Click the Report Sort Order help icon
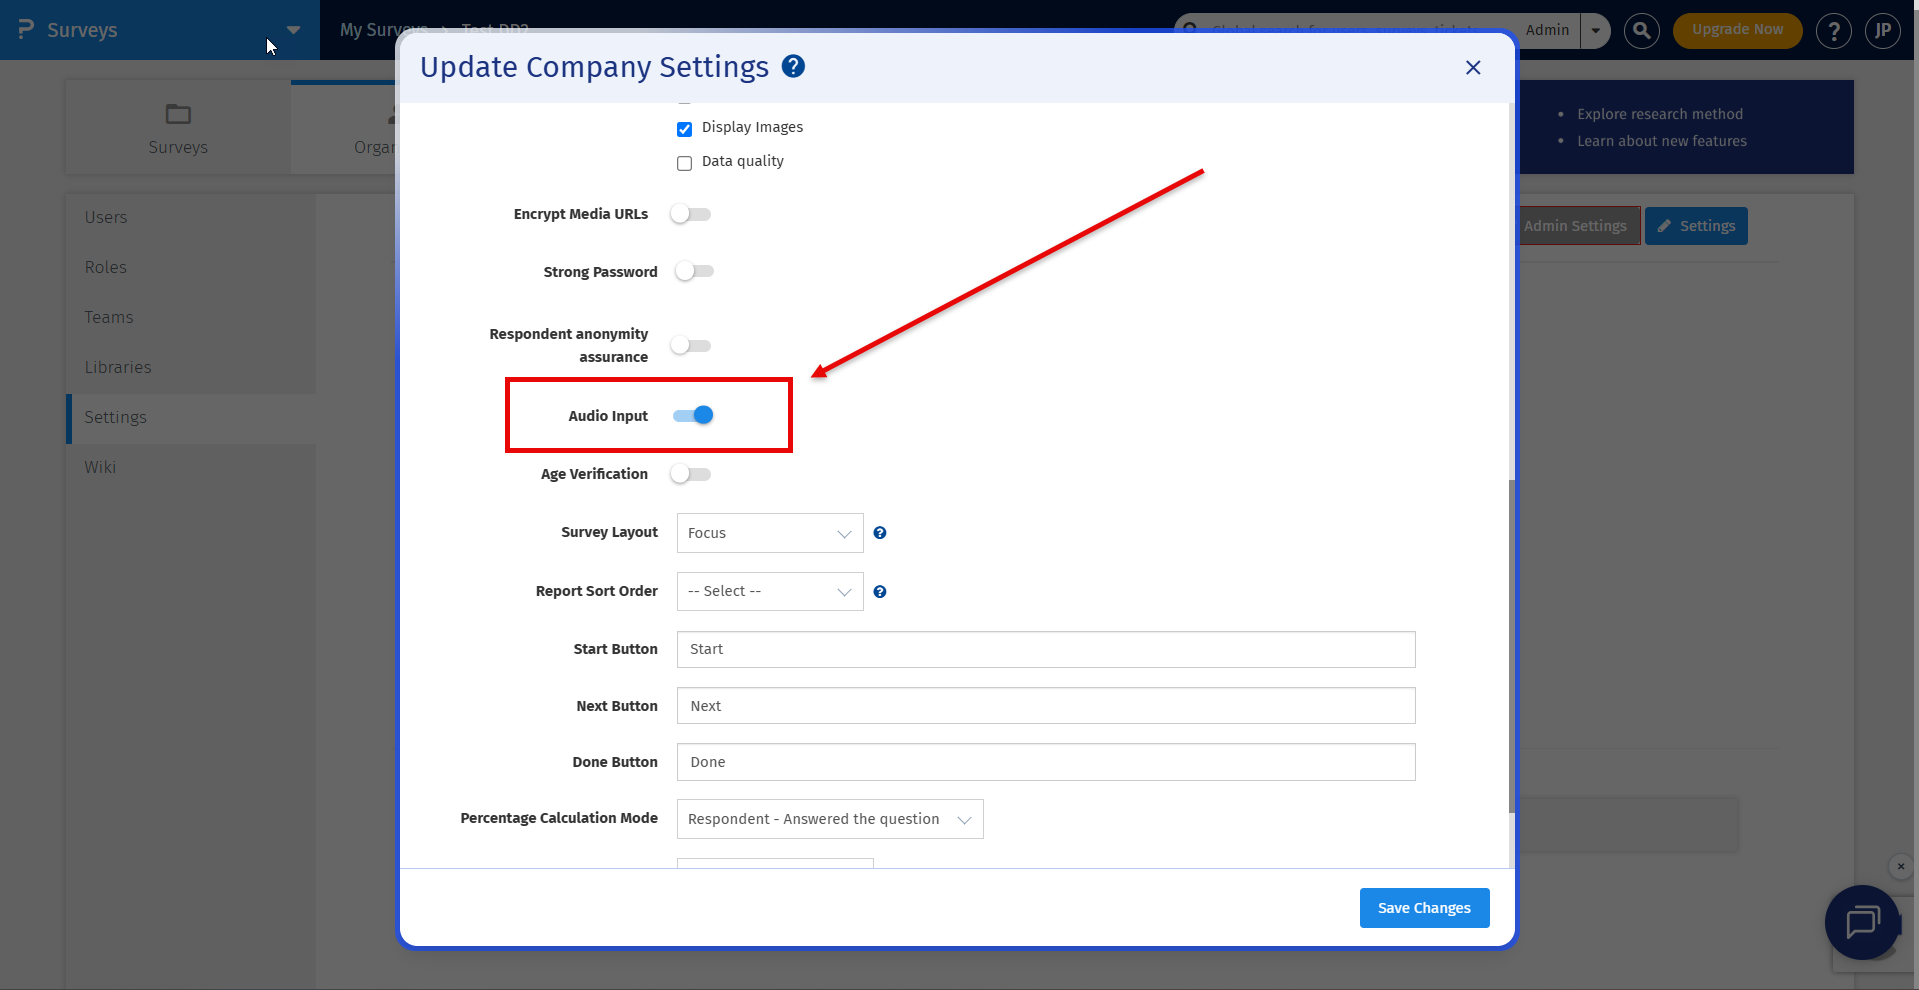The height and width of the screenshot is (990, 1919). [x=880, y=592]
